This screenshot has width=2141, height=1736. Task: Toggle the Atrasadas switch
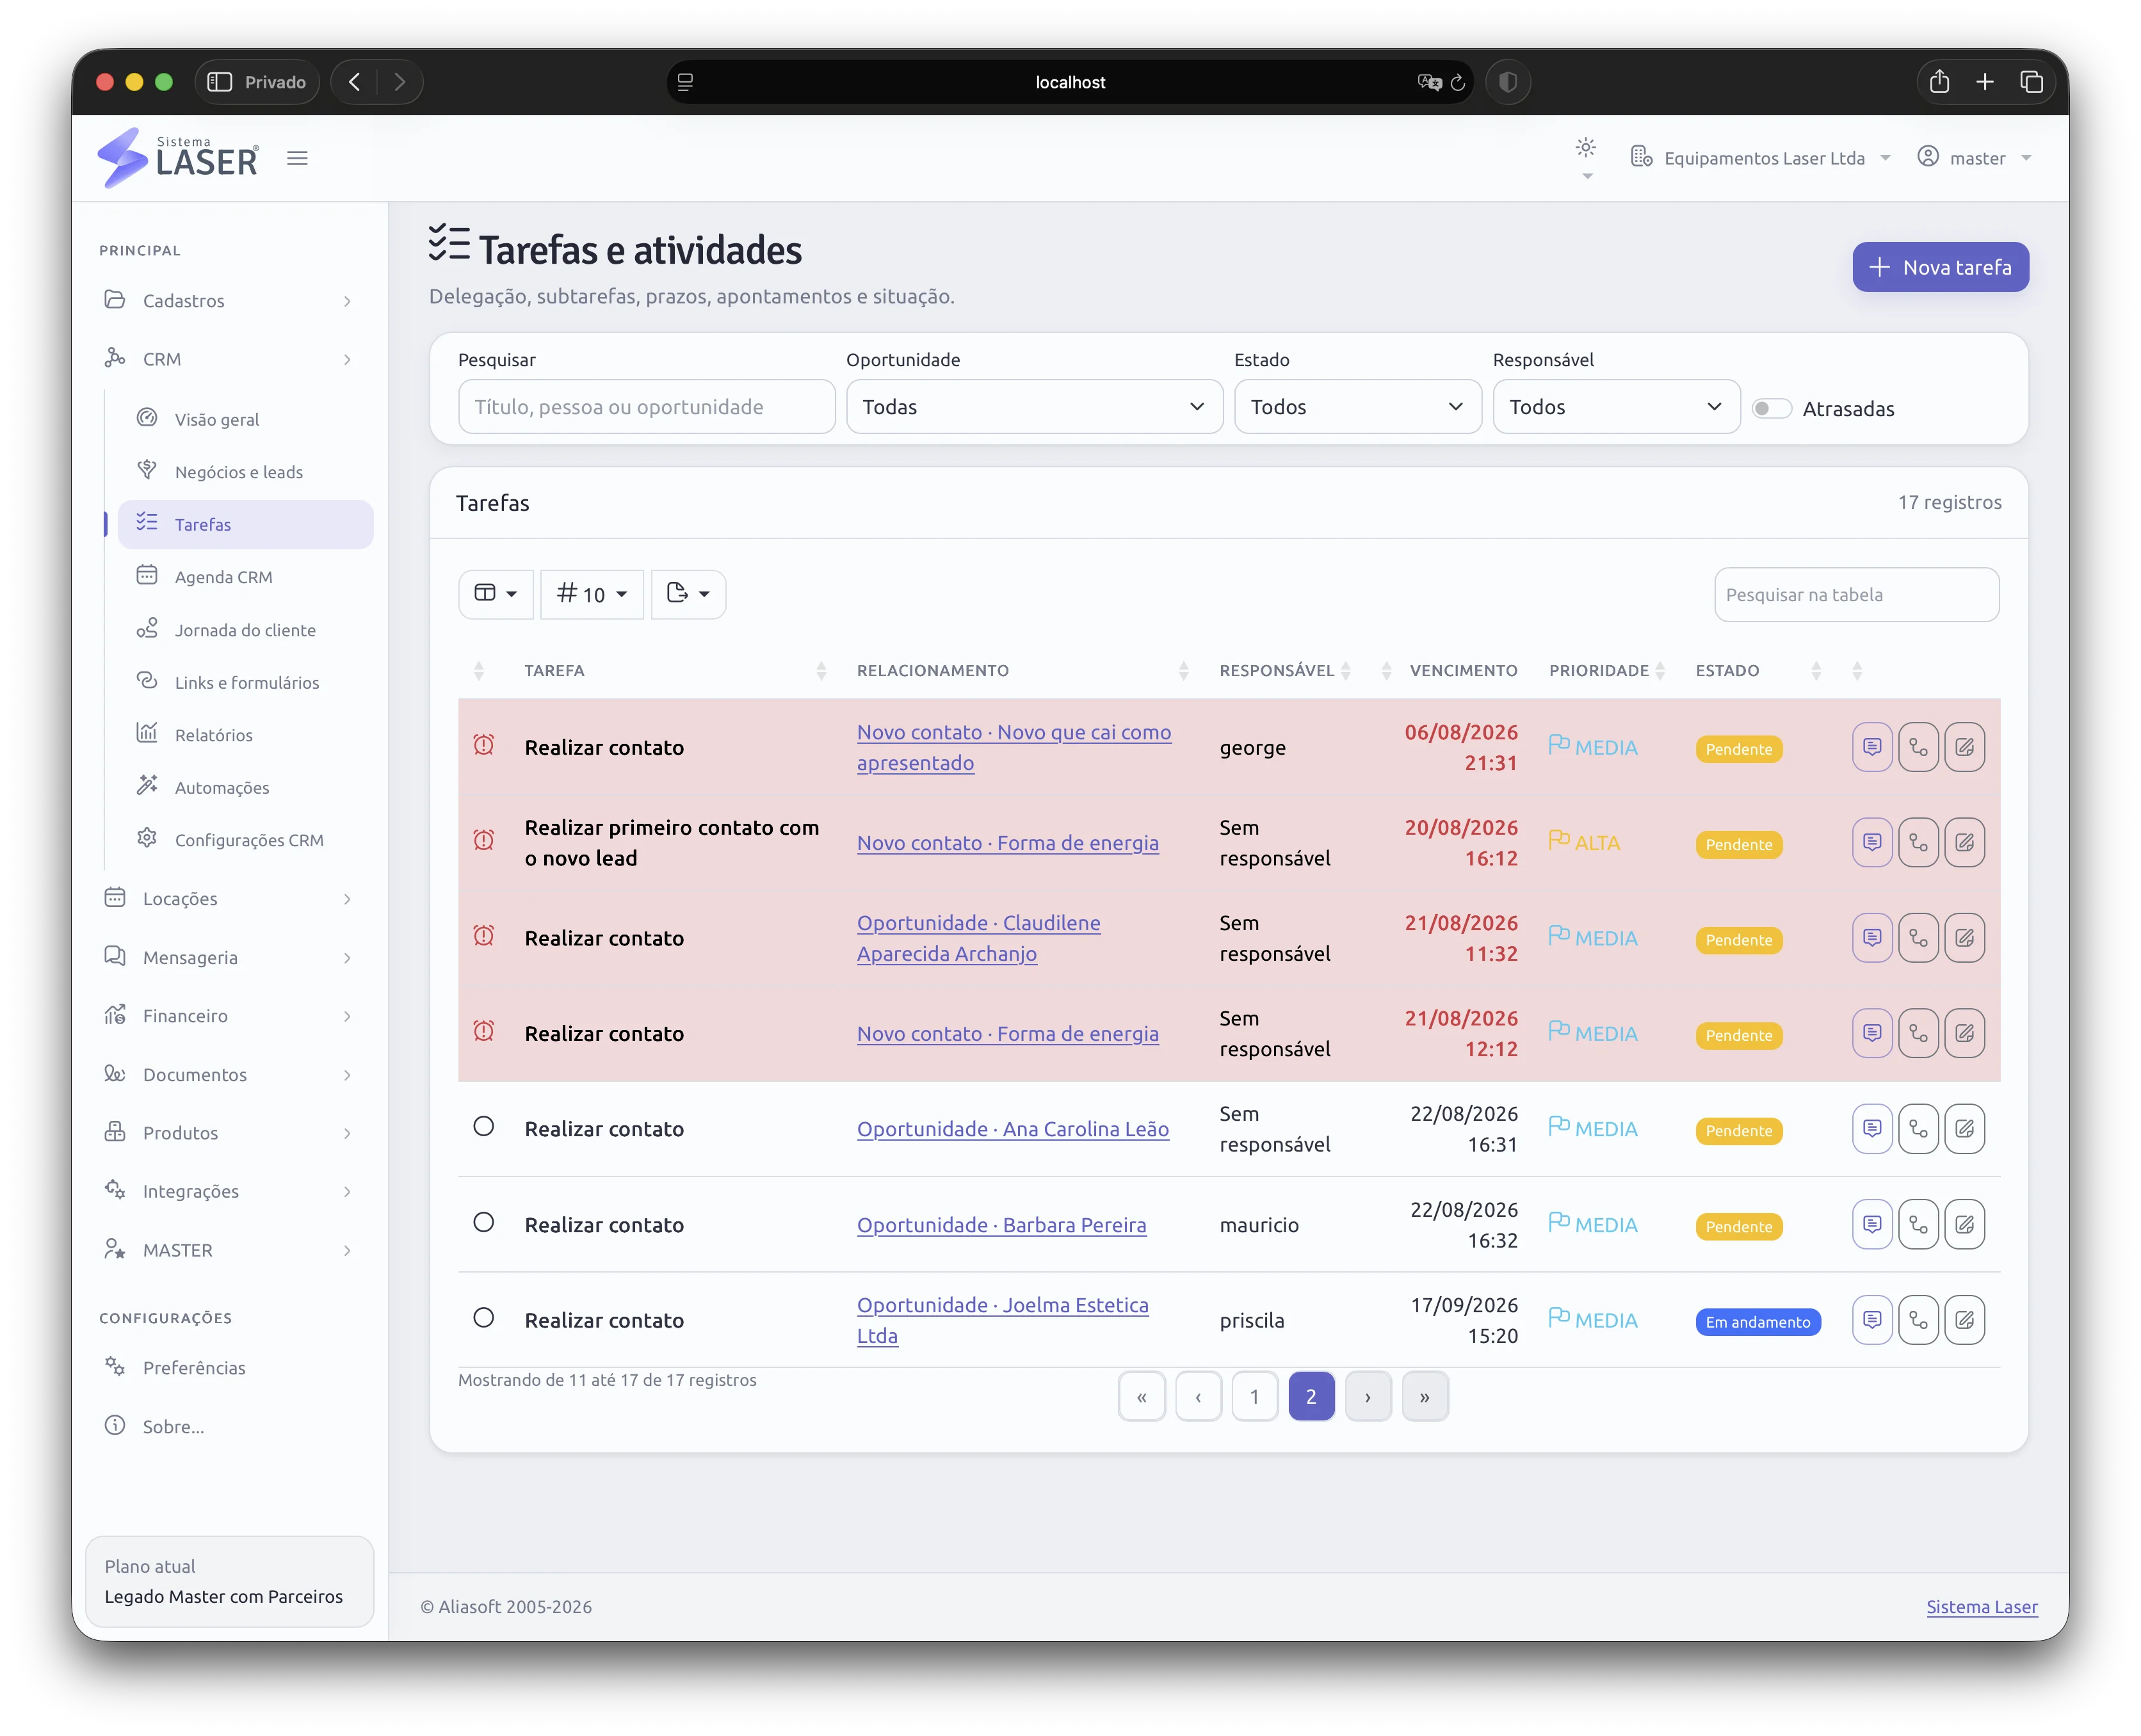(1771, 408)
